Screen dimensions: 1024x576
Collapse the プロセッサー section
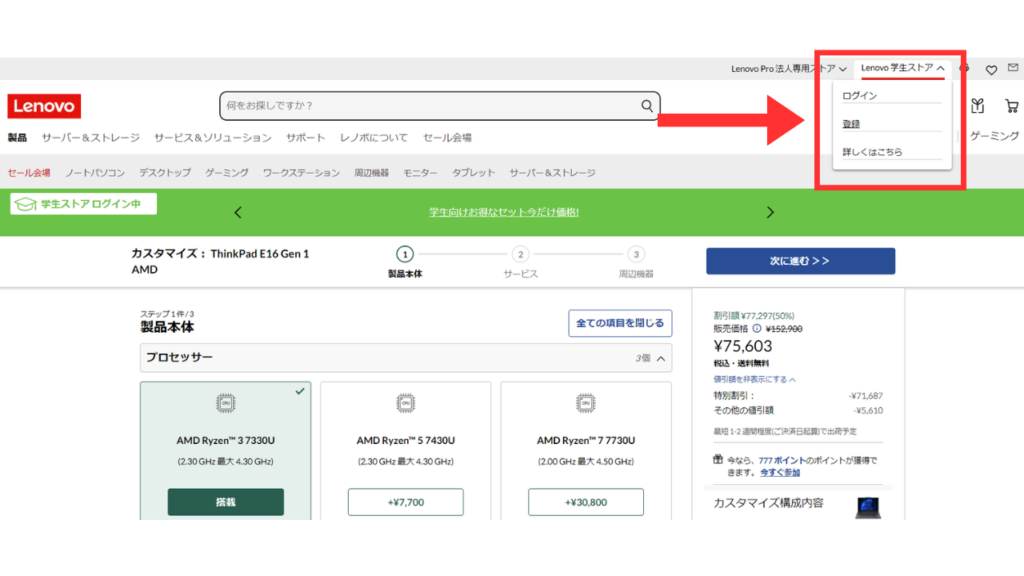point(663,358)
